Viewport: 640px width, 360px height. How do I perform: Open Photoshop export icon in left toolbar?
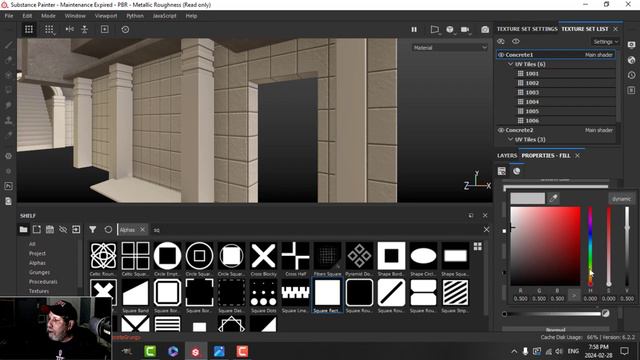(x=9, y=186)
